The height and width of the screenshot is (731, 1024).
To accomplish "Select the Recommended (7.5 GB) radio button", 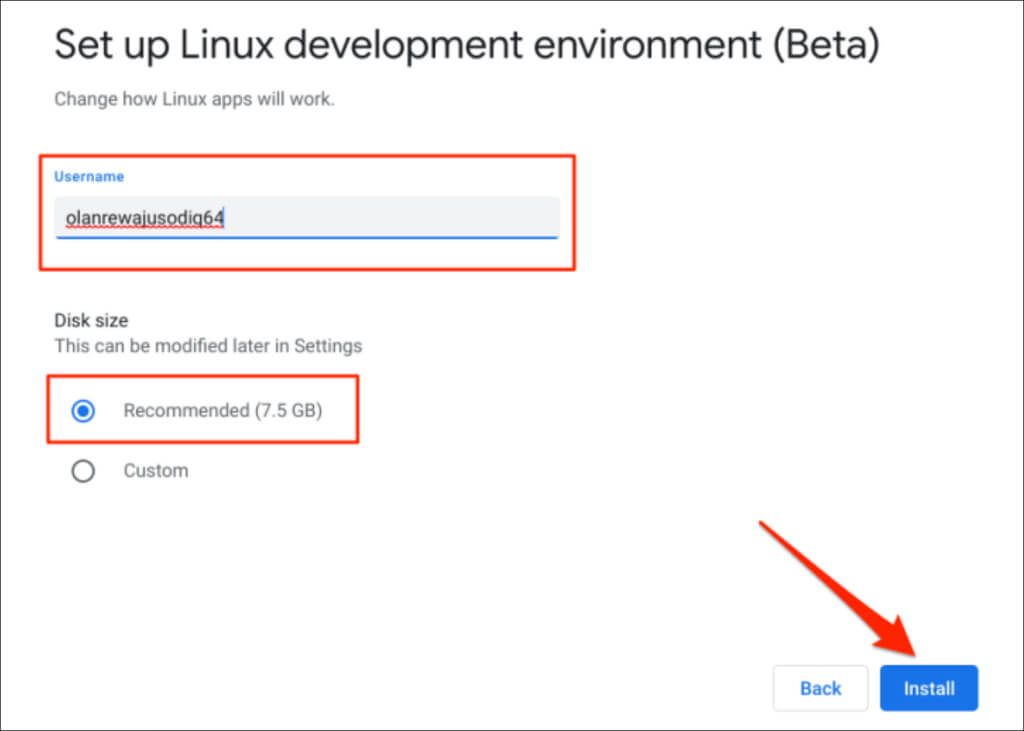I will 84,410.
